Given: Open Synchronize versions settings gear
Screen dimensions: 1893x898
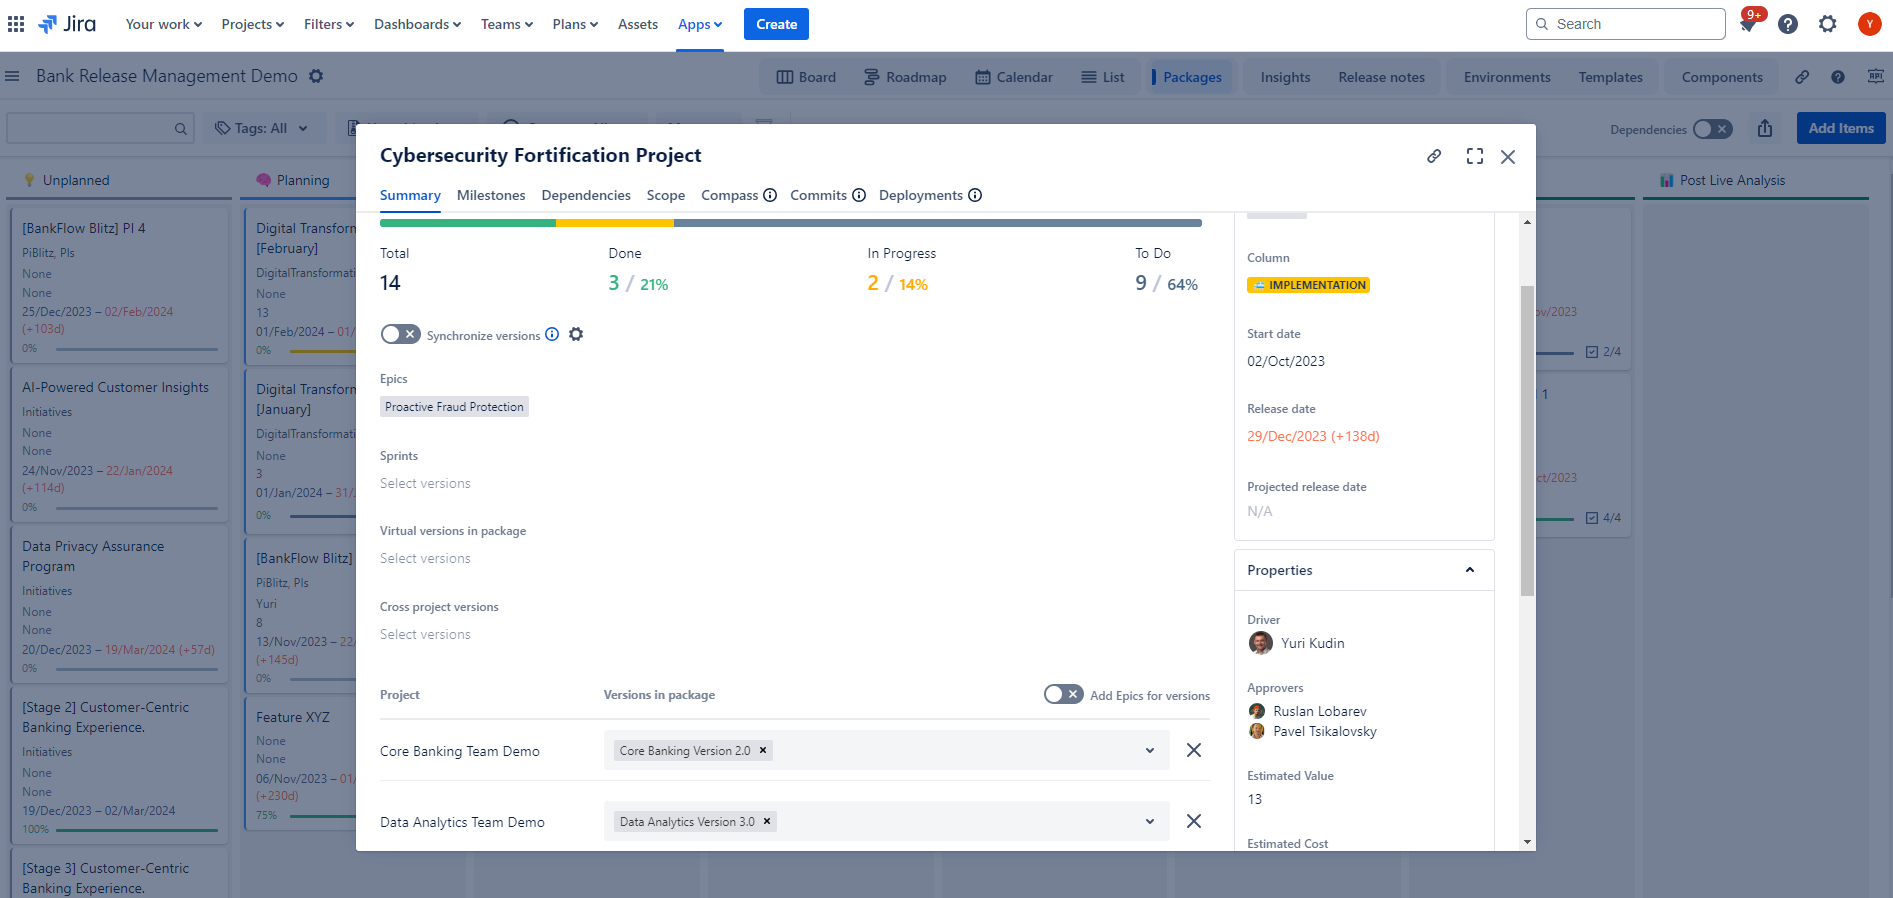Looking at the screenshot, I should click(x=576, y=335).
